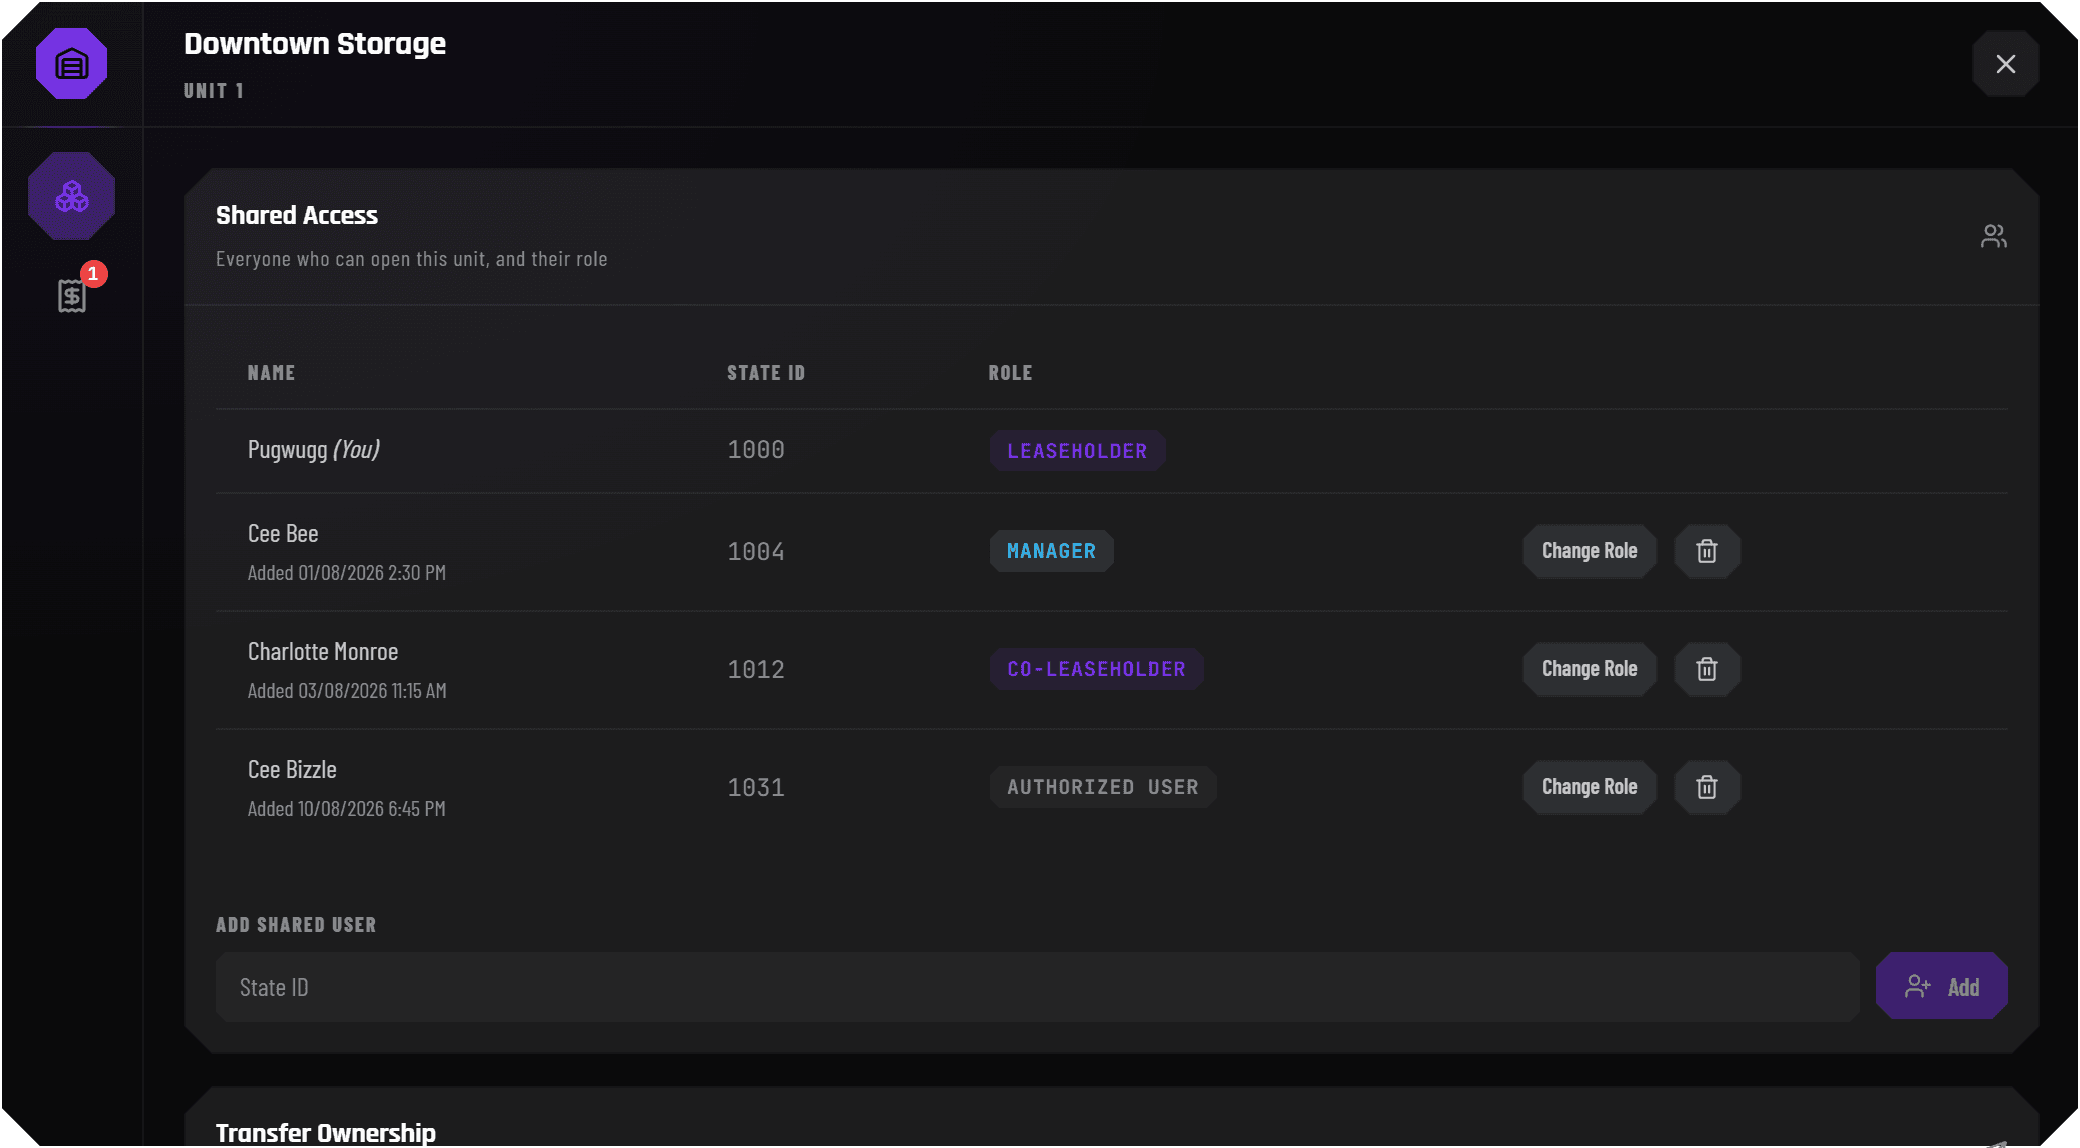Click the UNIT 1 subtitle
2080x1148 pixels.
[214, 91]
